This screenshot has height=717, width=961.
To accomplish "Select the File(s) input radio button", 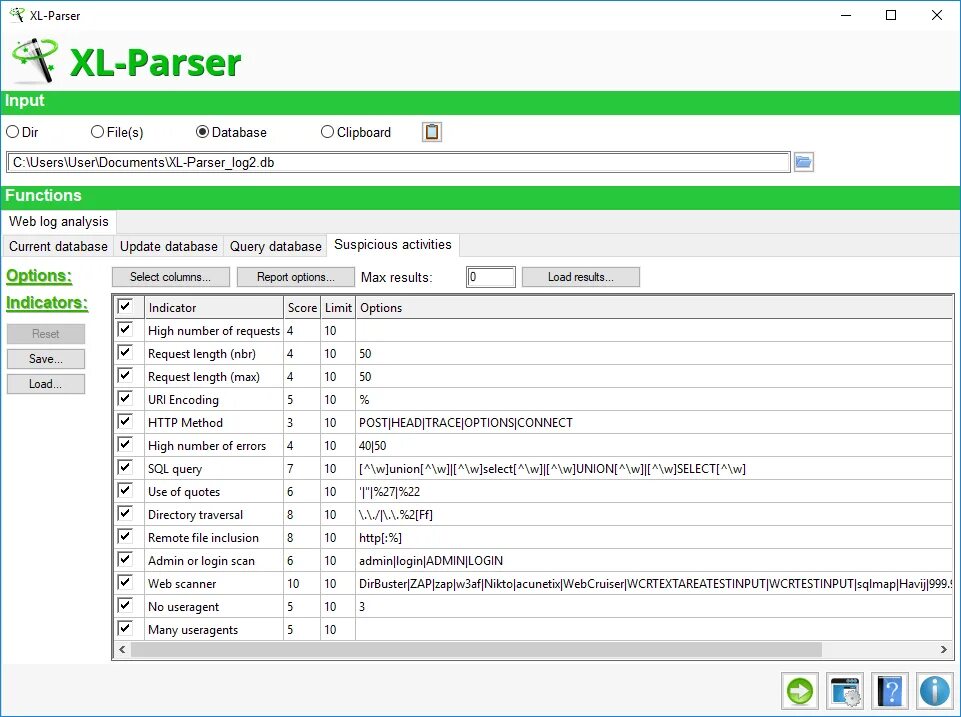I will pyautogui.click(x=97, y=132).
